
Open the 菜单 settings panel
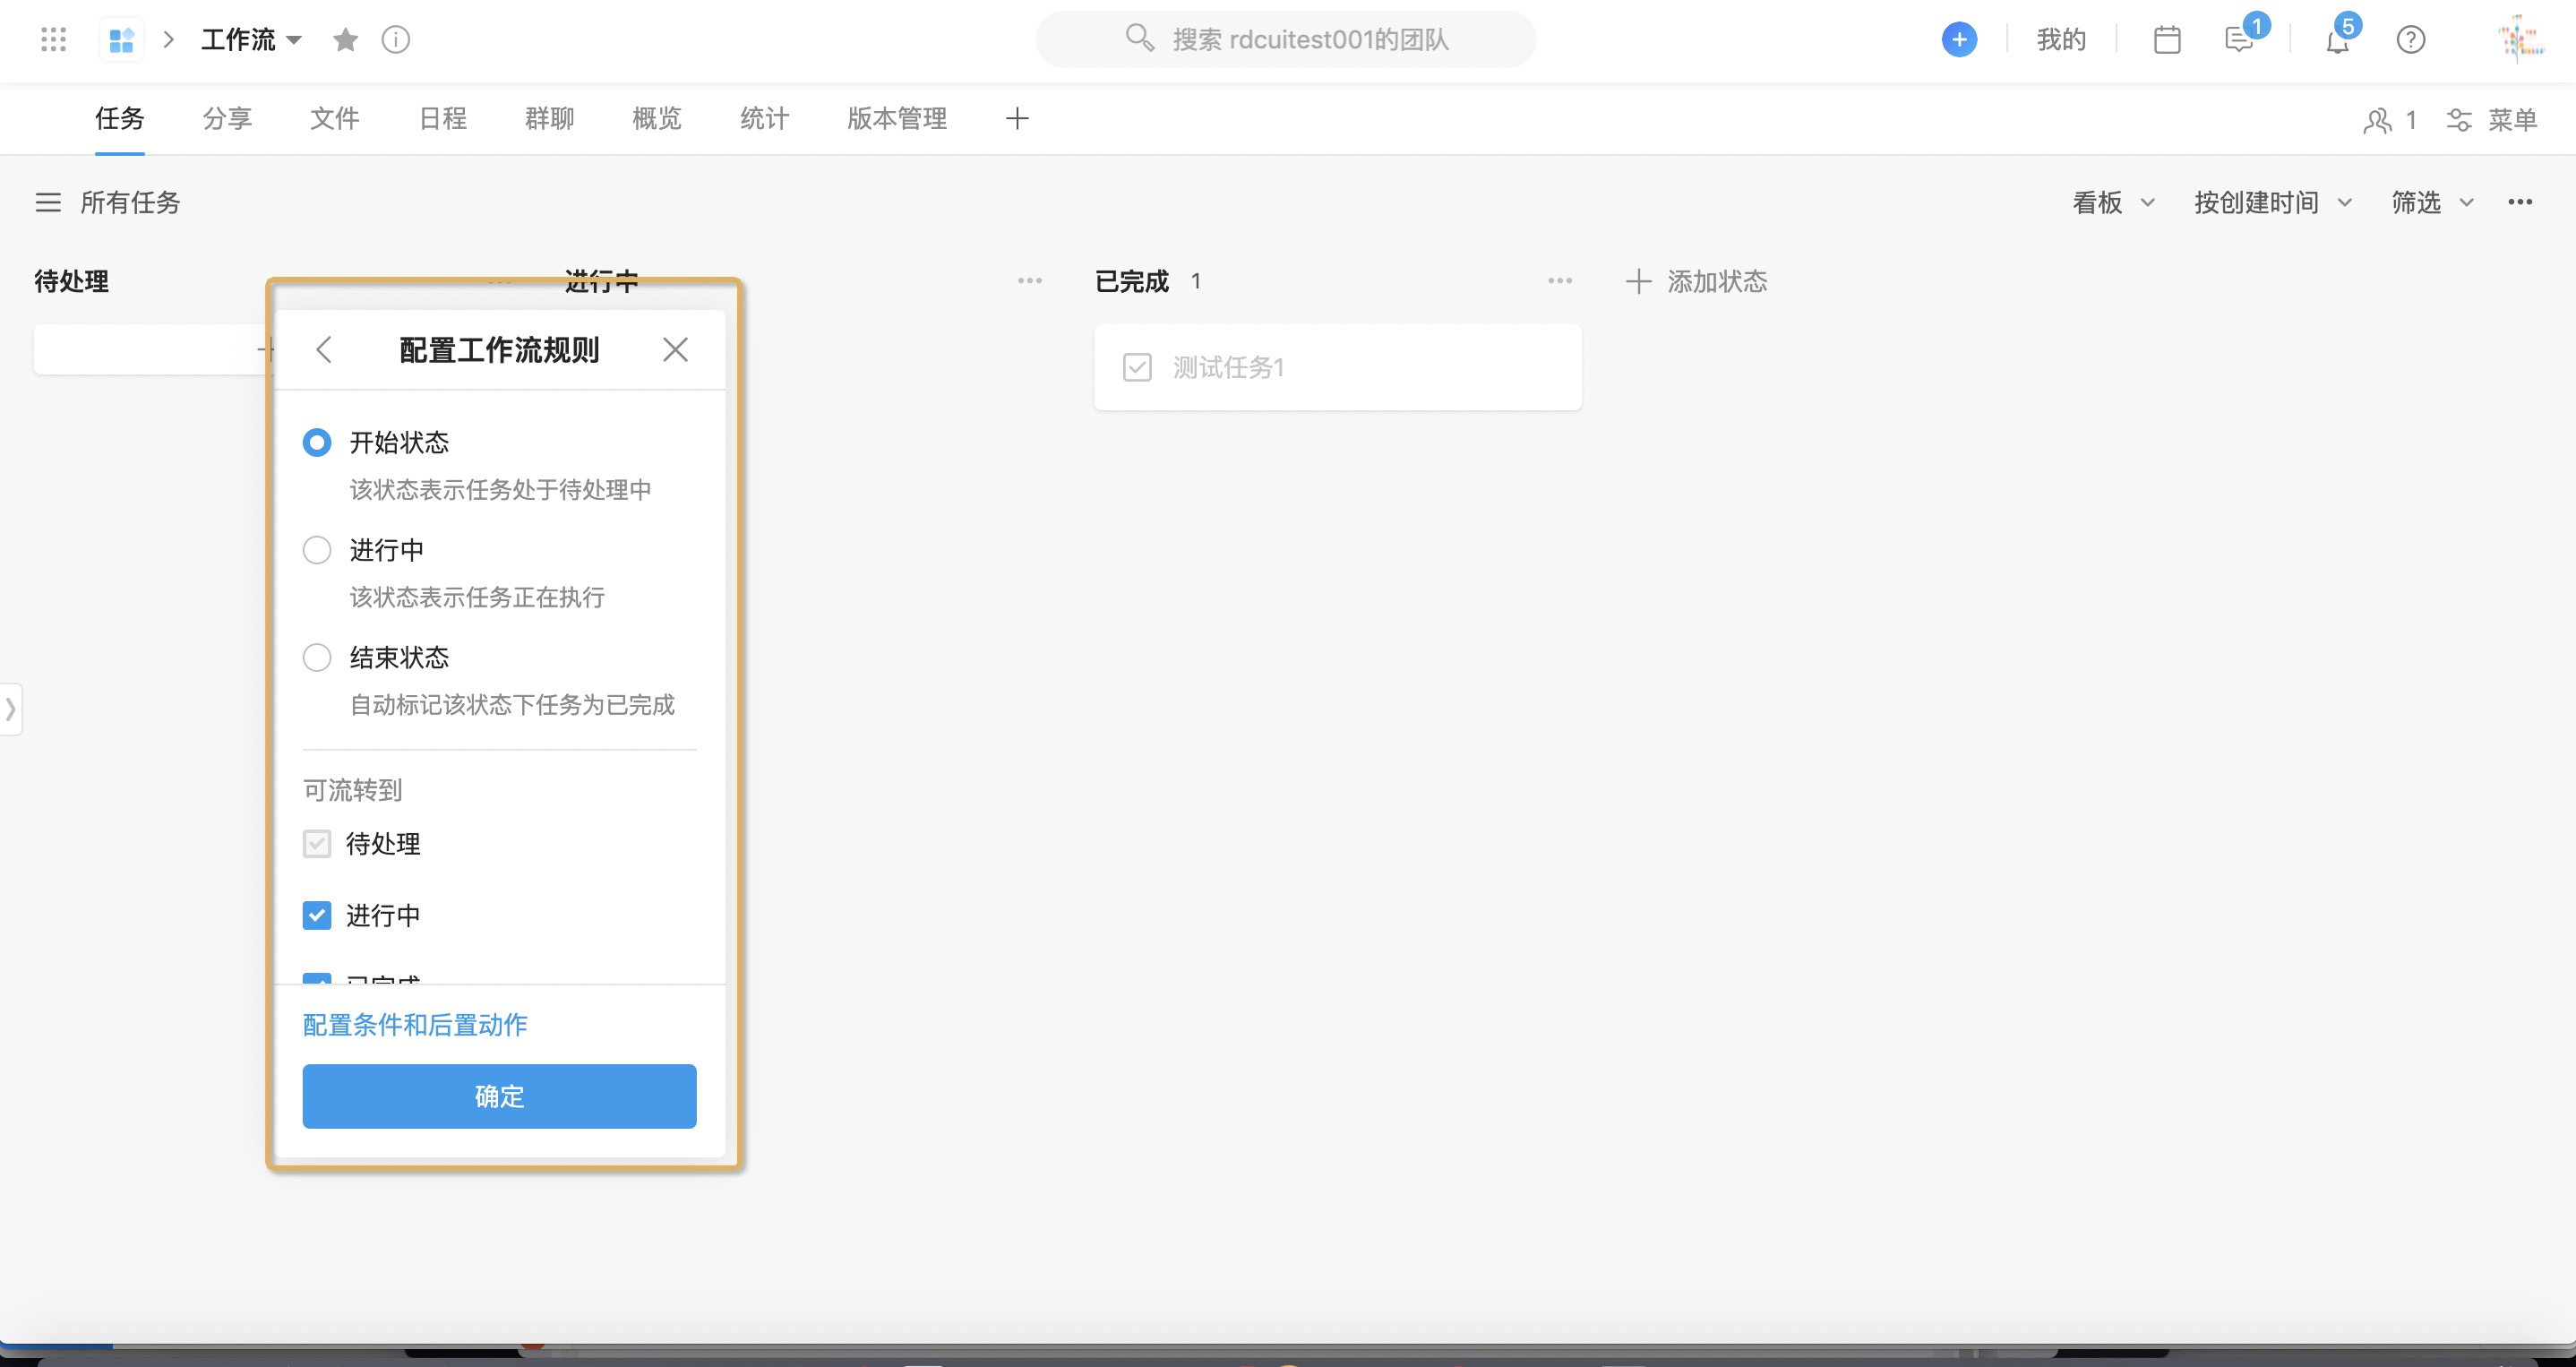tap(2492, 120)
